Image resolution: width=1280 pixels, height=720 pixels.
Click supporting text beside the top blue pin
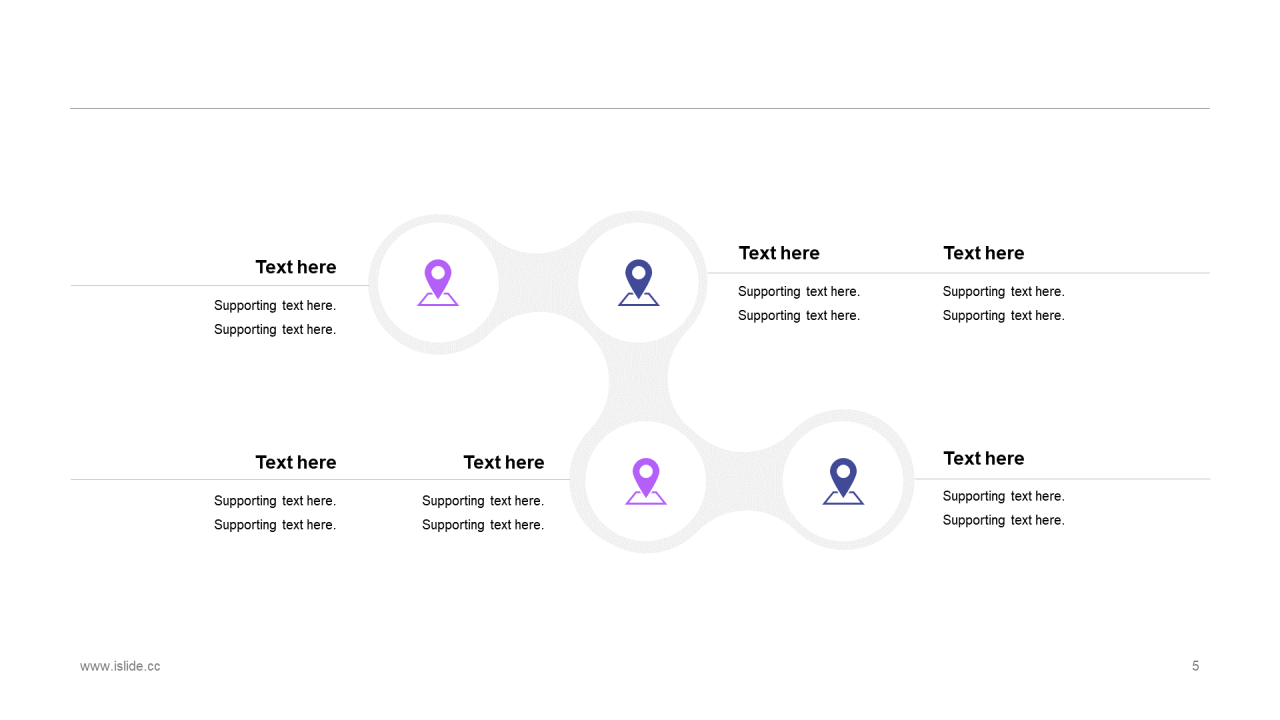click(x=799, y=303)
